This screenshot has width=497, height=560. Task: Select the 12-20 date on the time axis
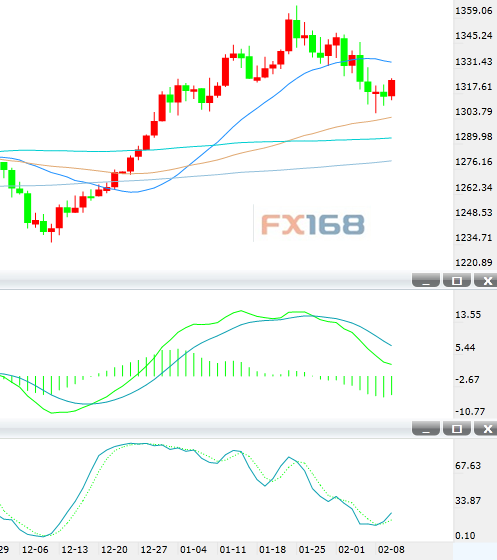pyautogui.click(x=114, y=550)
